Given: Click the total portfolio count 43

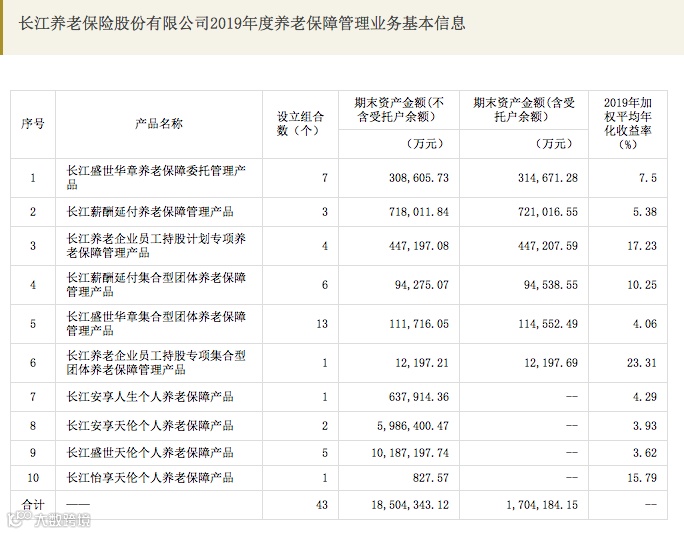Looking at the screenshot, I should tap(322, 505).
